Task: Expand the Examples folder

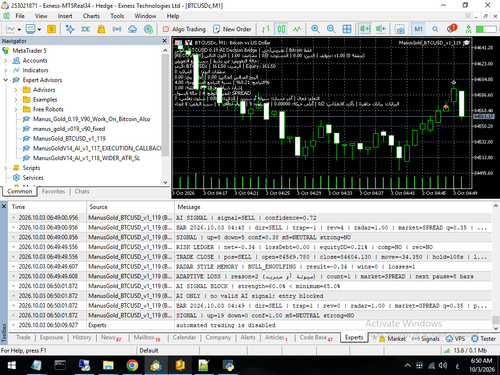Action: click(16, 100)
